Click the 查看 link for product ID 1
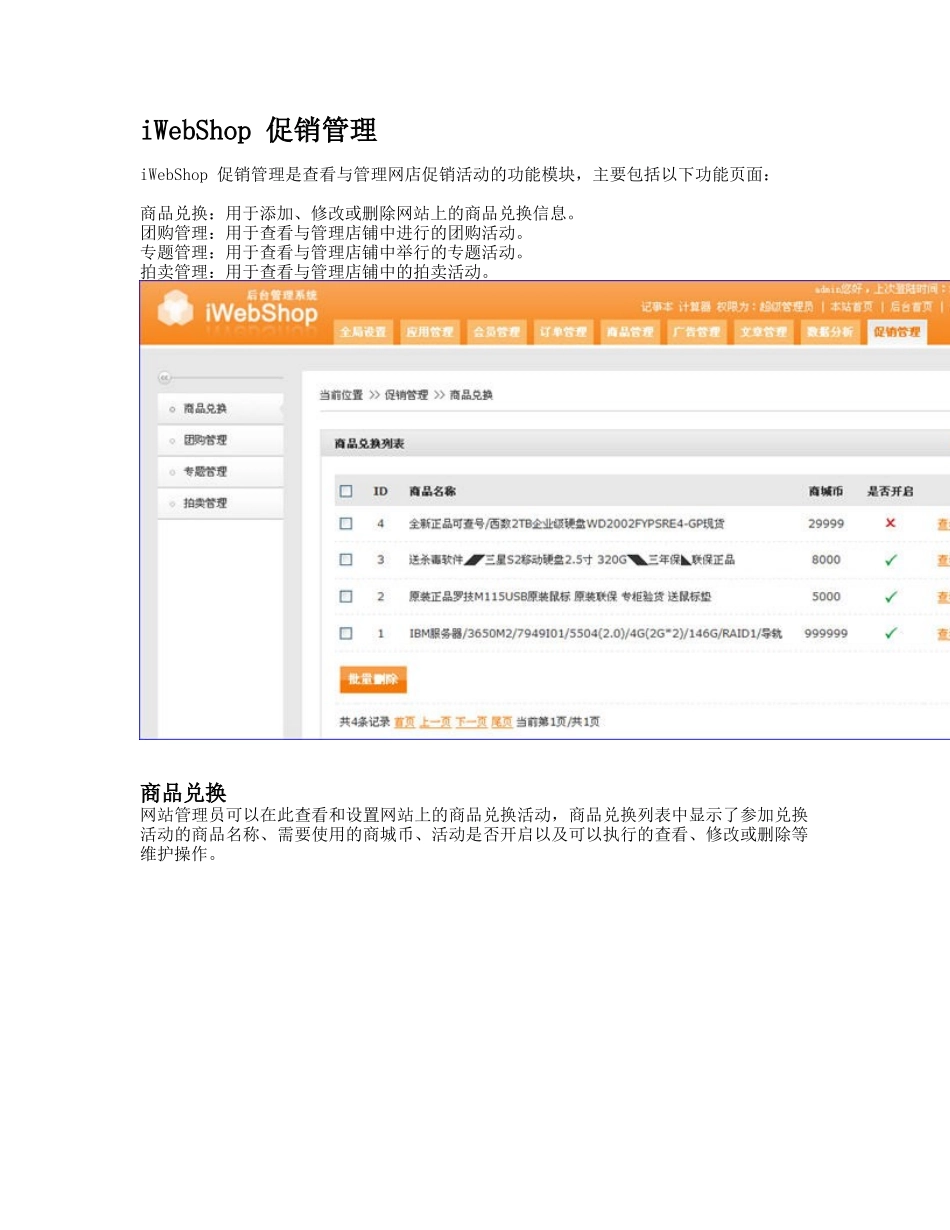This screenshot has height=1230, width=950. 943,633
